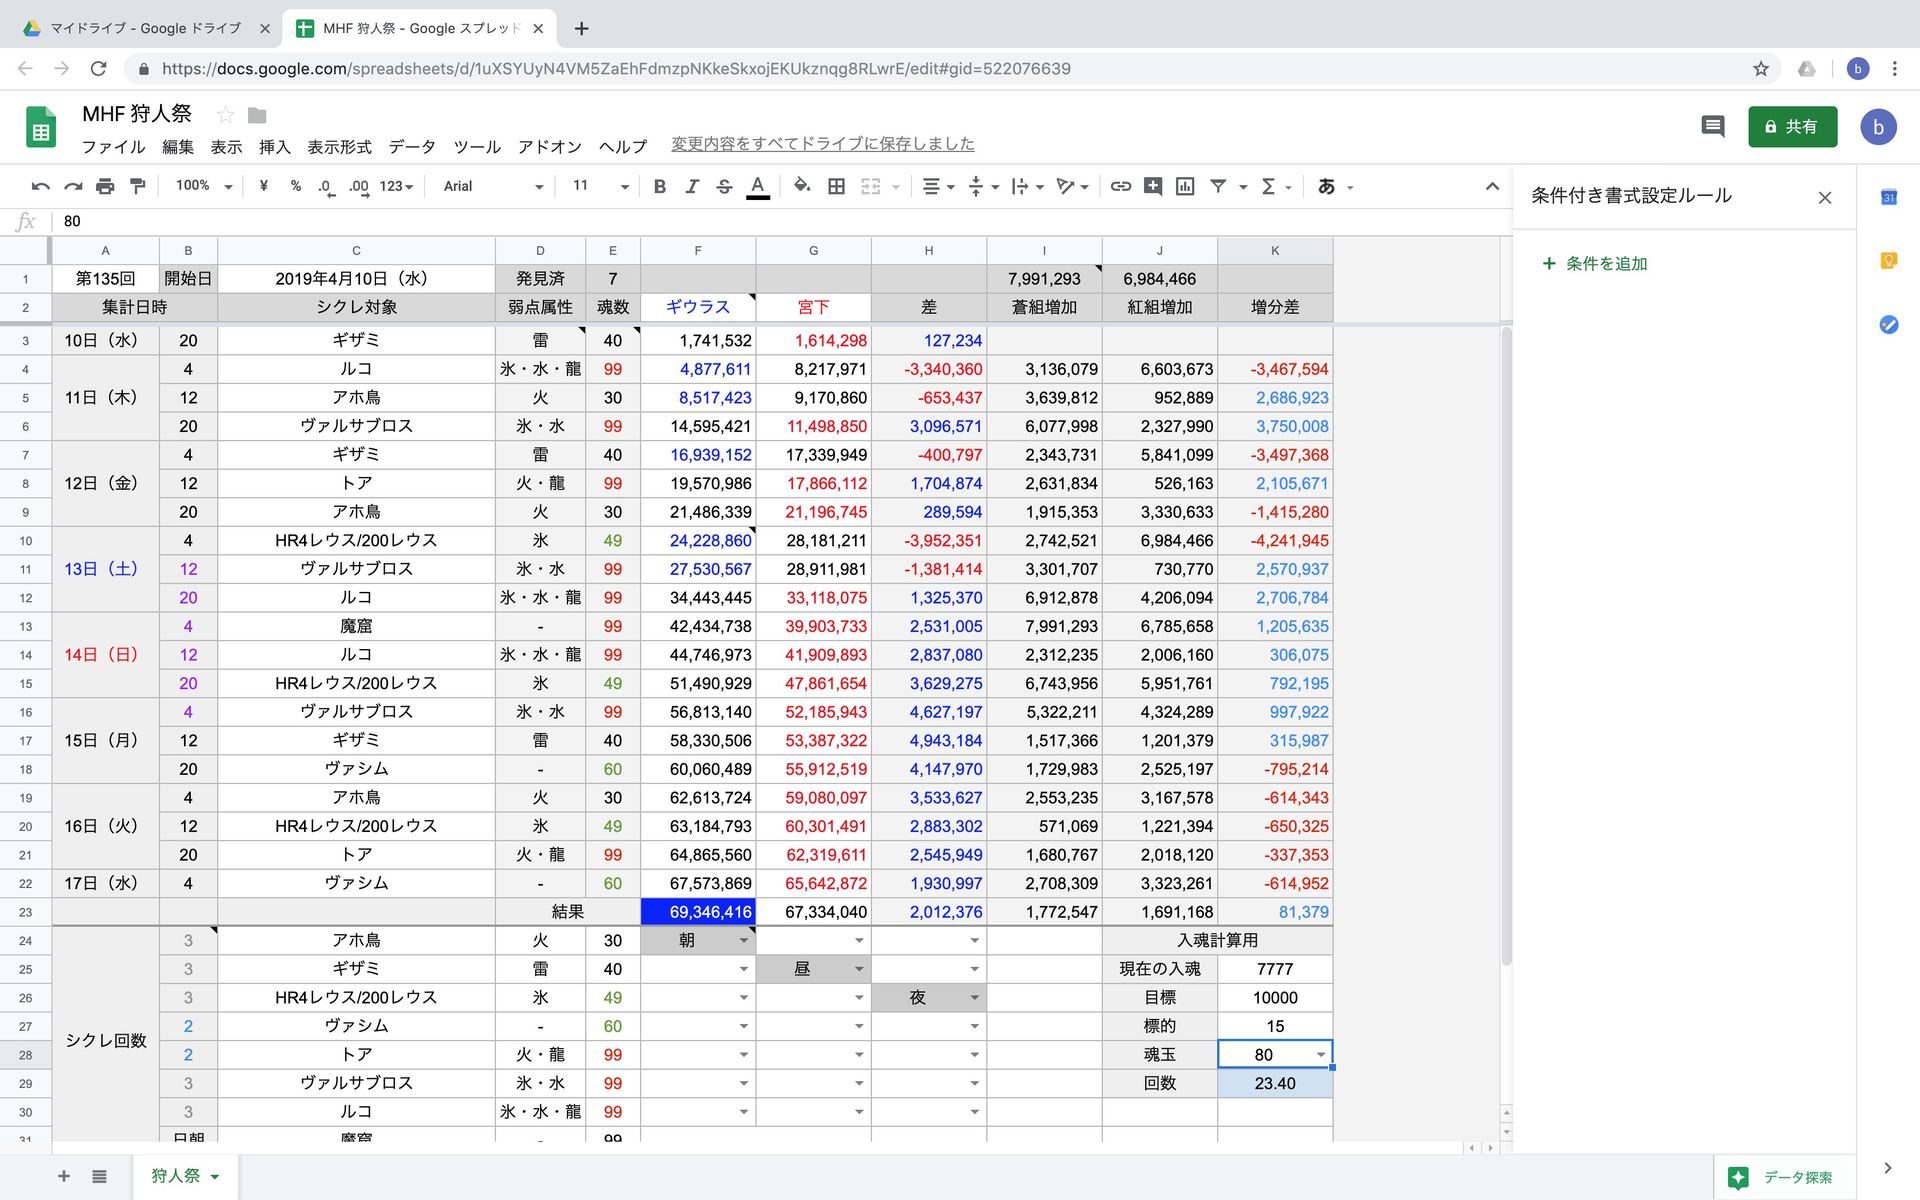The width and height of the screenshot is (1920, 1200).
Task: Open horizontal align dropdown
Action: click(938, 186)
